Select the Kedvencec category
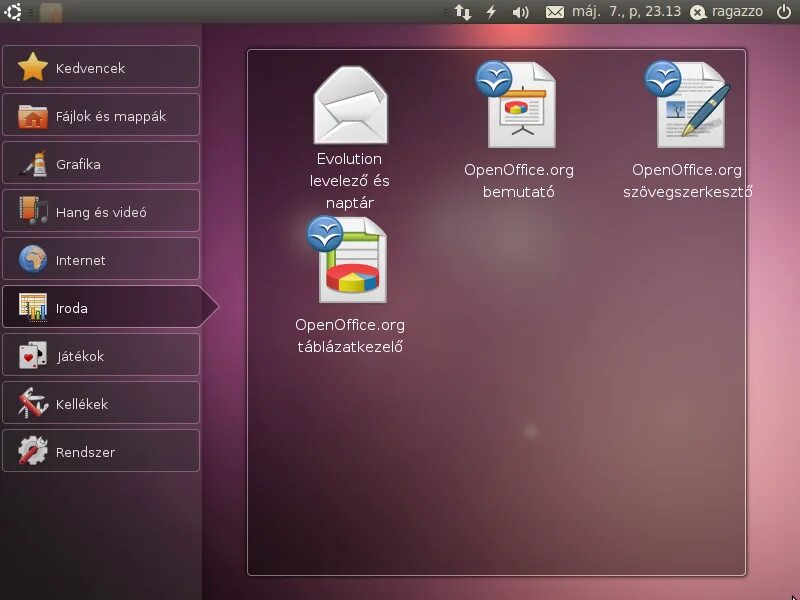The image size is (800, 600). click(x=101, y=67)
